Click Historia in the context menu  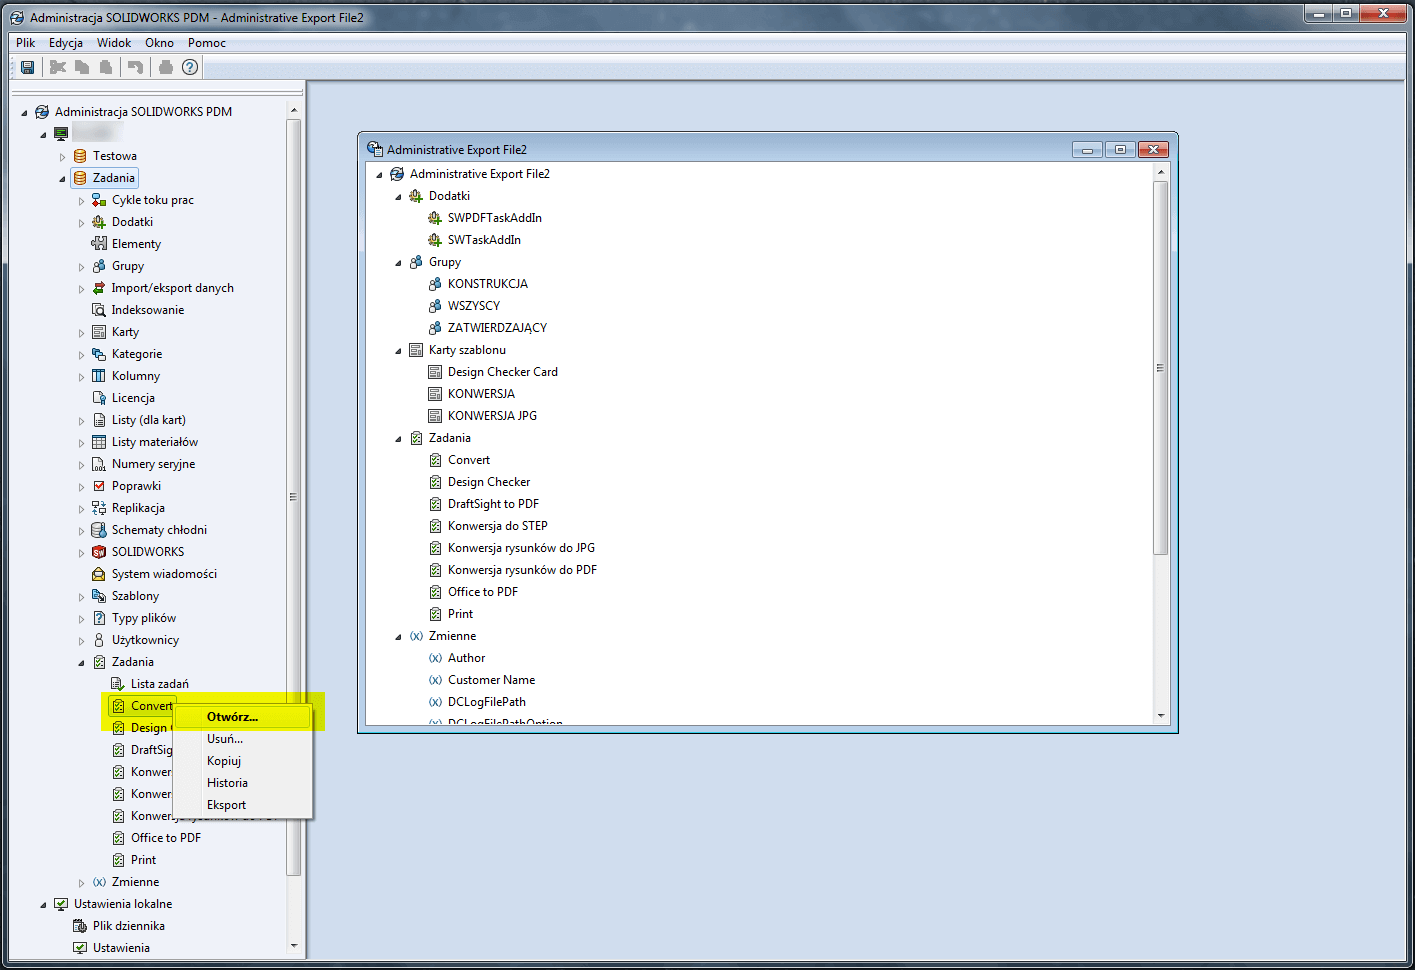click(x=227, y=782)
